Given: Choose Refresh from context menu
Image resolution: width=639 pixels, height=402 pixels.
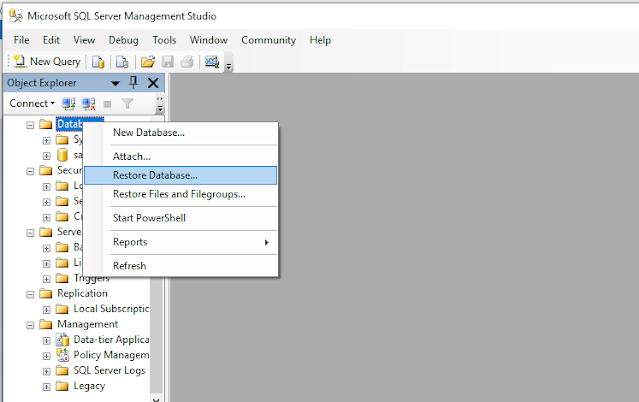Looking at the screenshot, I should tap(181, 266).
